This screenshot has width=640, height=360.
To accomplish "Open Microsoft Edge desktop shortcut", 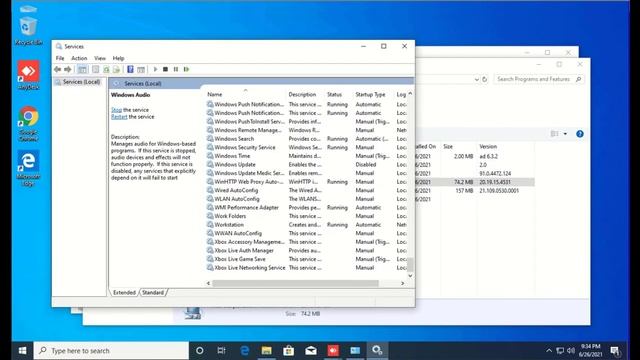I will click(28, 168).
